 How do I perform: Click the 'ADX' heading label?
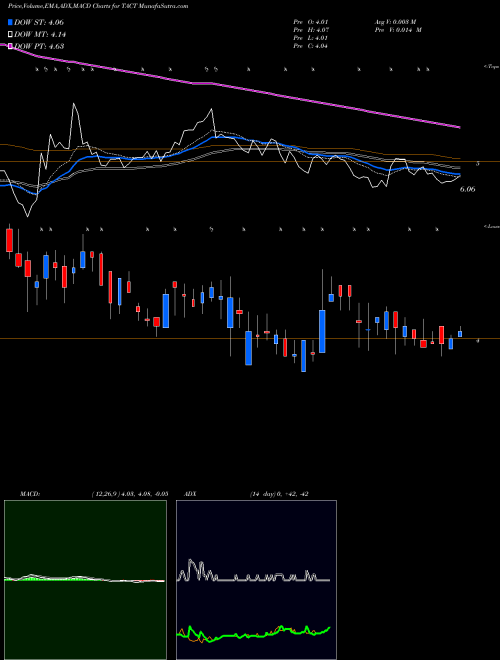pos(190,494)
